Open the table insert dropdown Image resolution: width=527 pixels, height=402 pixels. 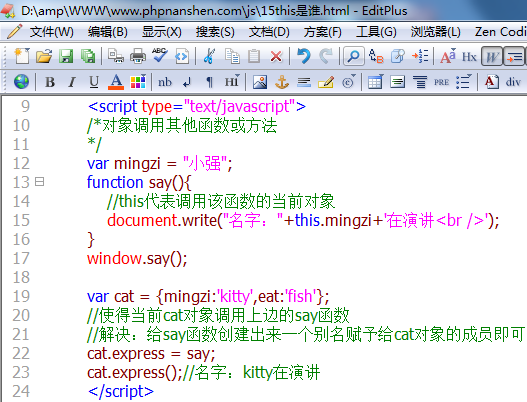coord(375,82)
